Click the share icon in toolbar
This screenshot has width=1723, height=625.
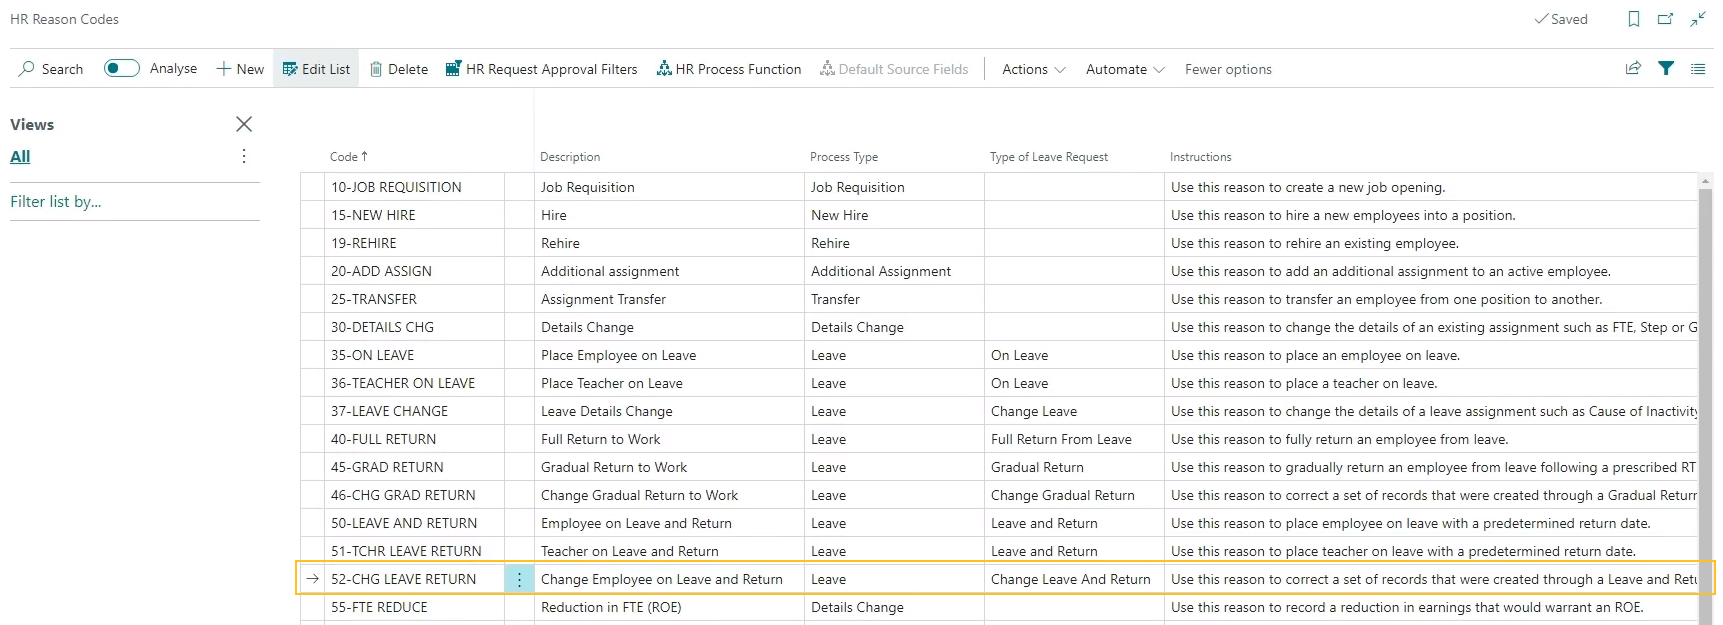(x=1633, y=68)
